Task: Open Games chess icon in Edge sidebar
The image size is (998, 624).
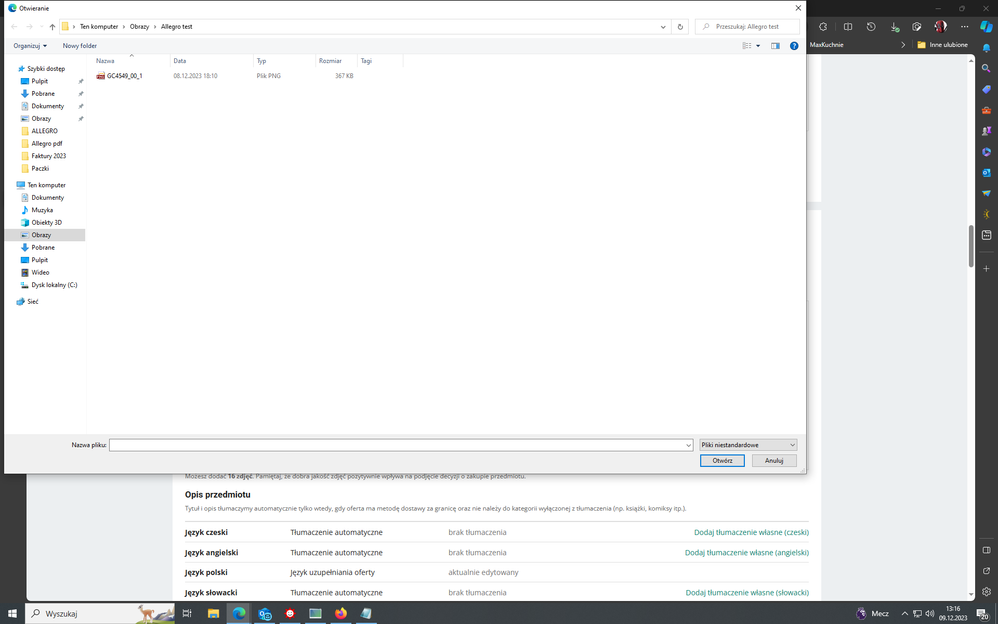Action: click(986, 131)
